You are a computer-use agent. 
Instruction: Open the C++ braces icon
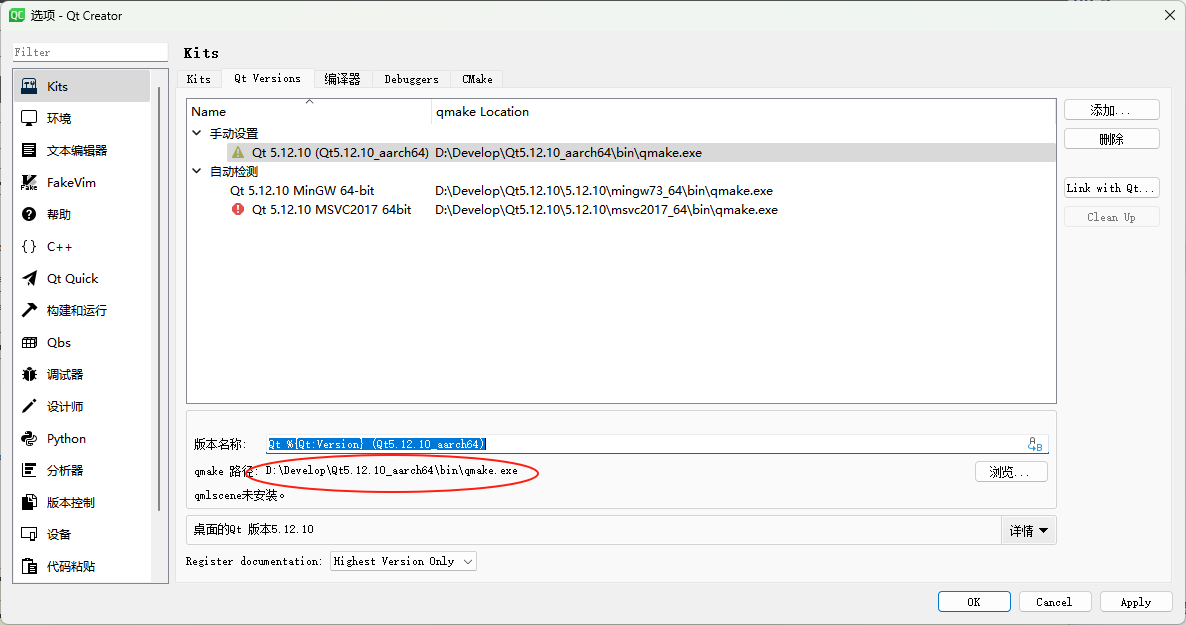coord(29,246)
